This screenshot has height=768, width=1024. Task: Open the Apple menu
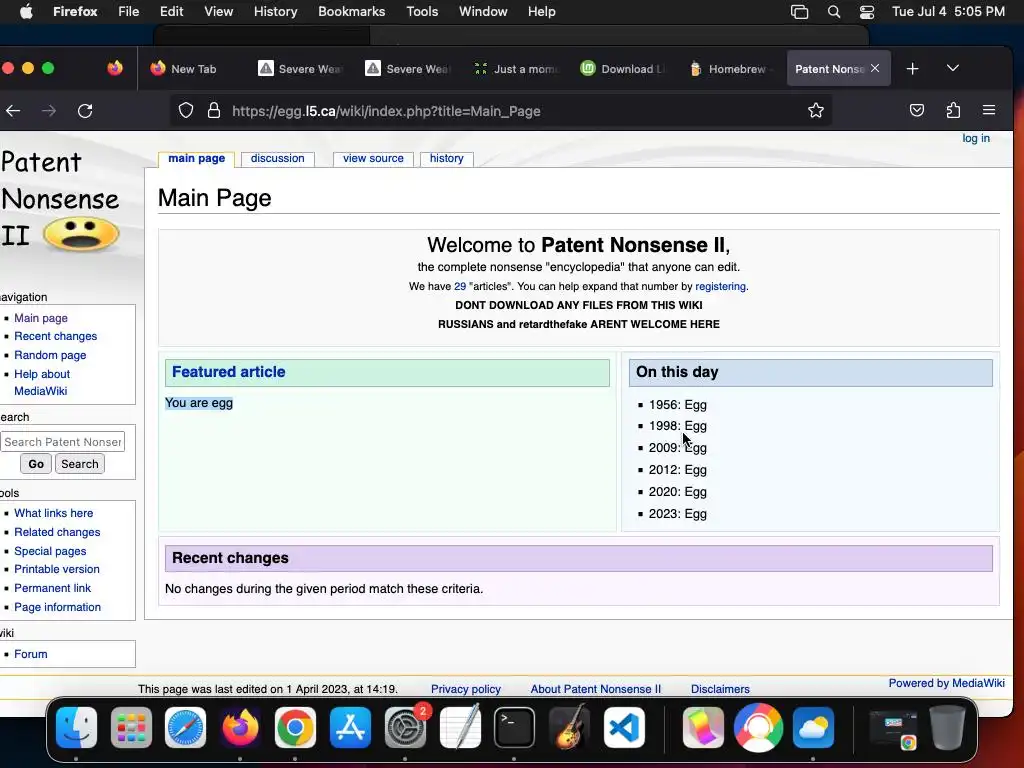(x=26, y=12)
